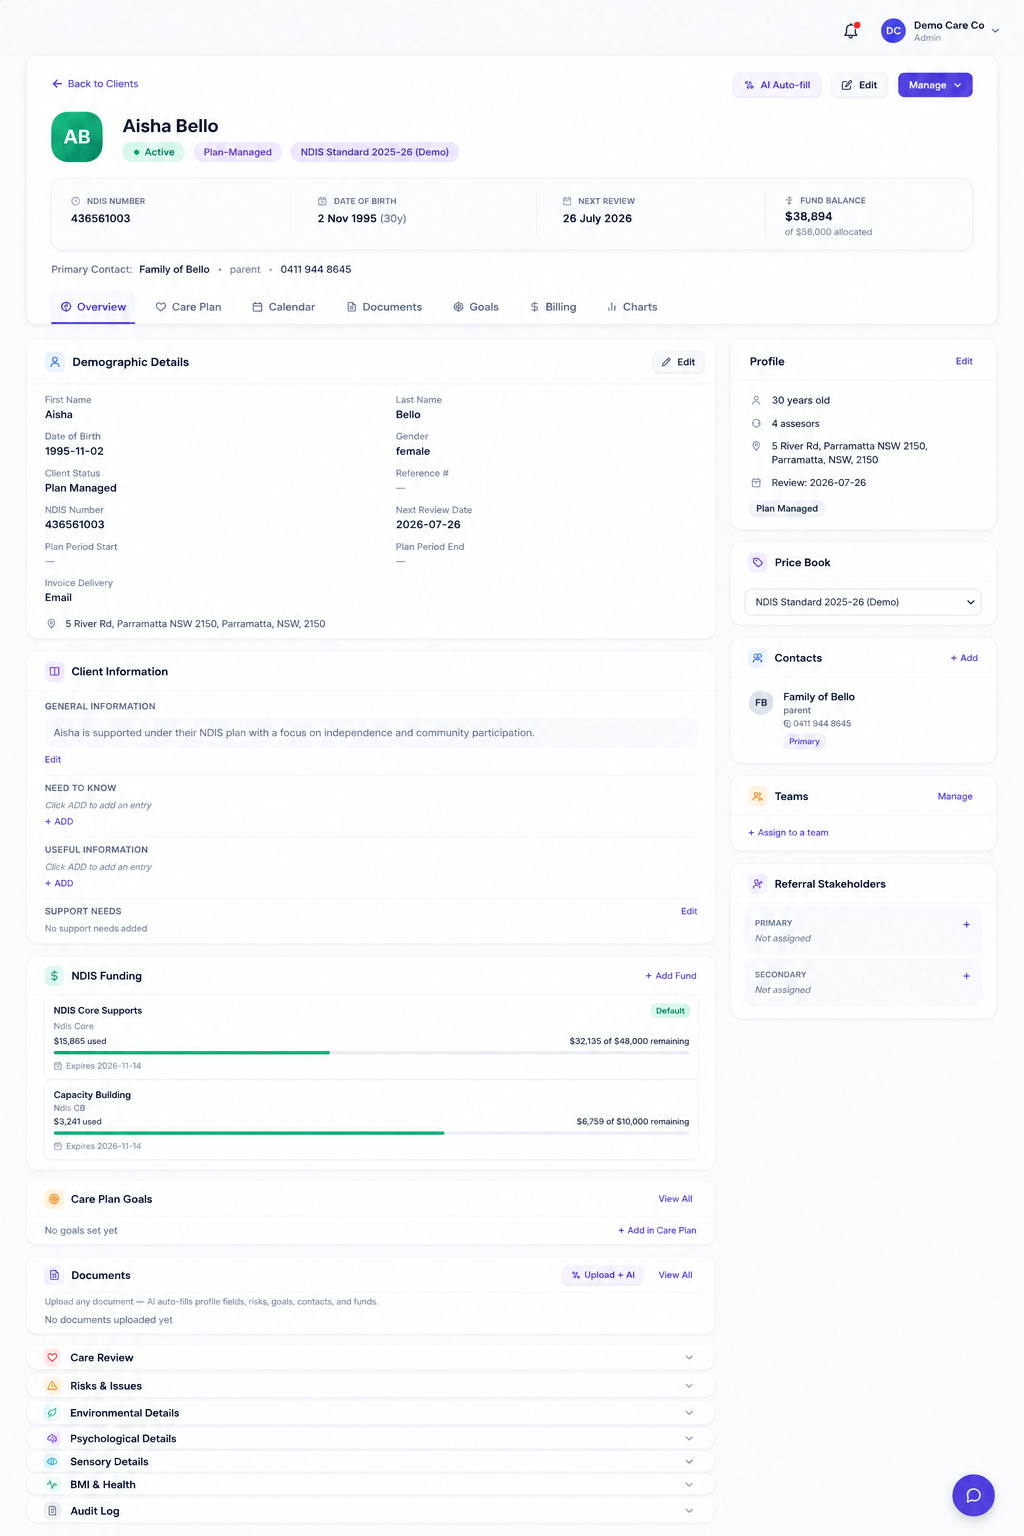Click the Plan-Managed status badge
Viewport: 1024px width, 1536px height.
tap(238, 152)
